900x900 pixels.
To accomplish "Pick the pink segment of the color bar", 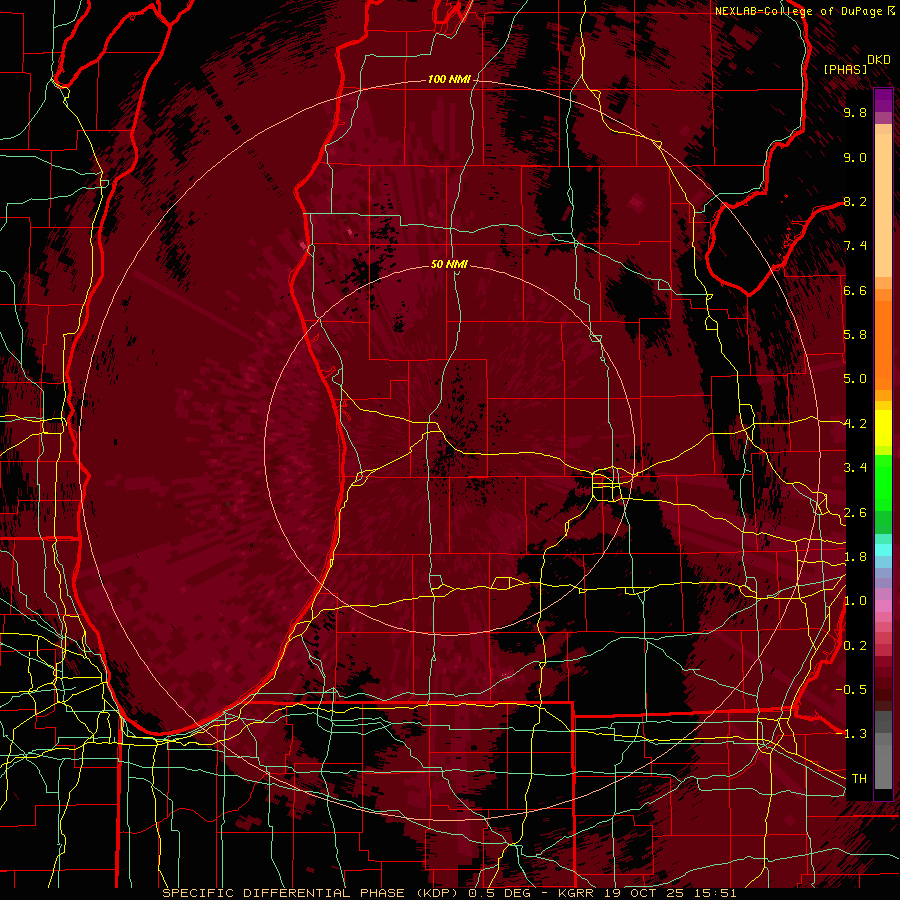I will click(x=883, y=606).
